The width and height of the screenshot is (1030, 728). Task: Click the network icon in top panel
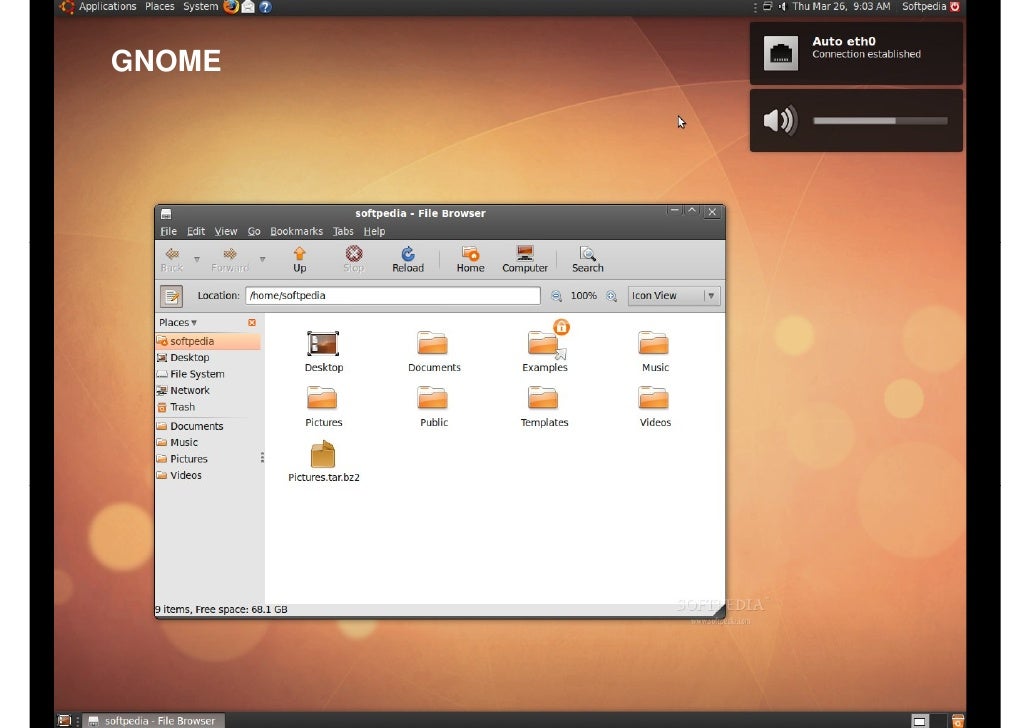[767, 7]
